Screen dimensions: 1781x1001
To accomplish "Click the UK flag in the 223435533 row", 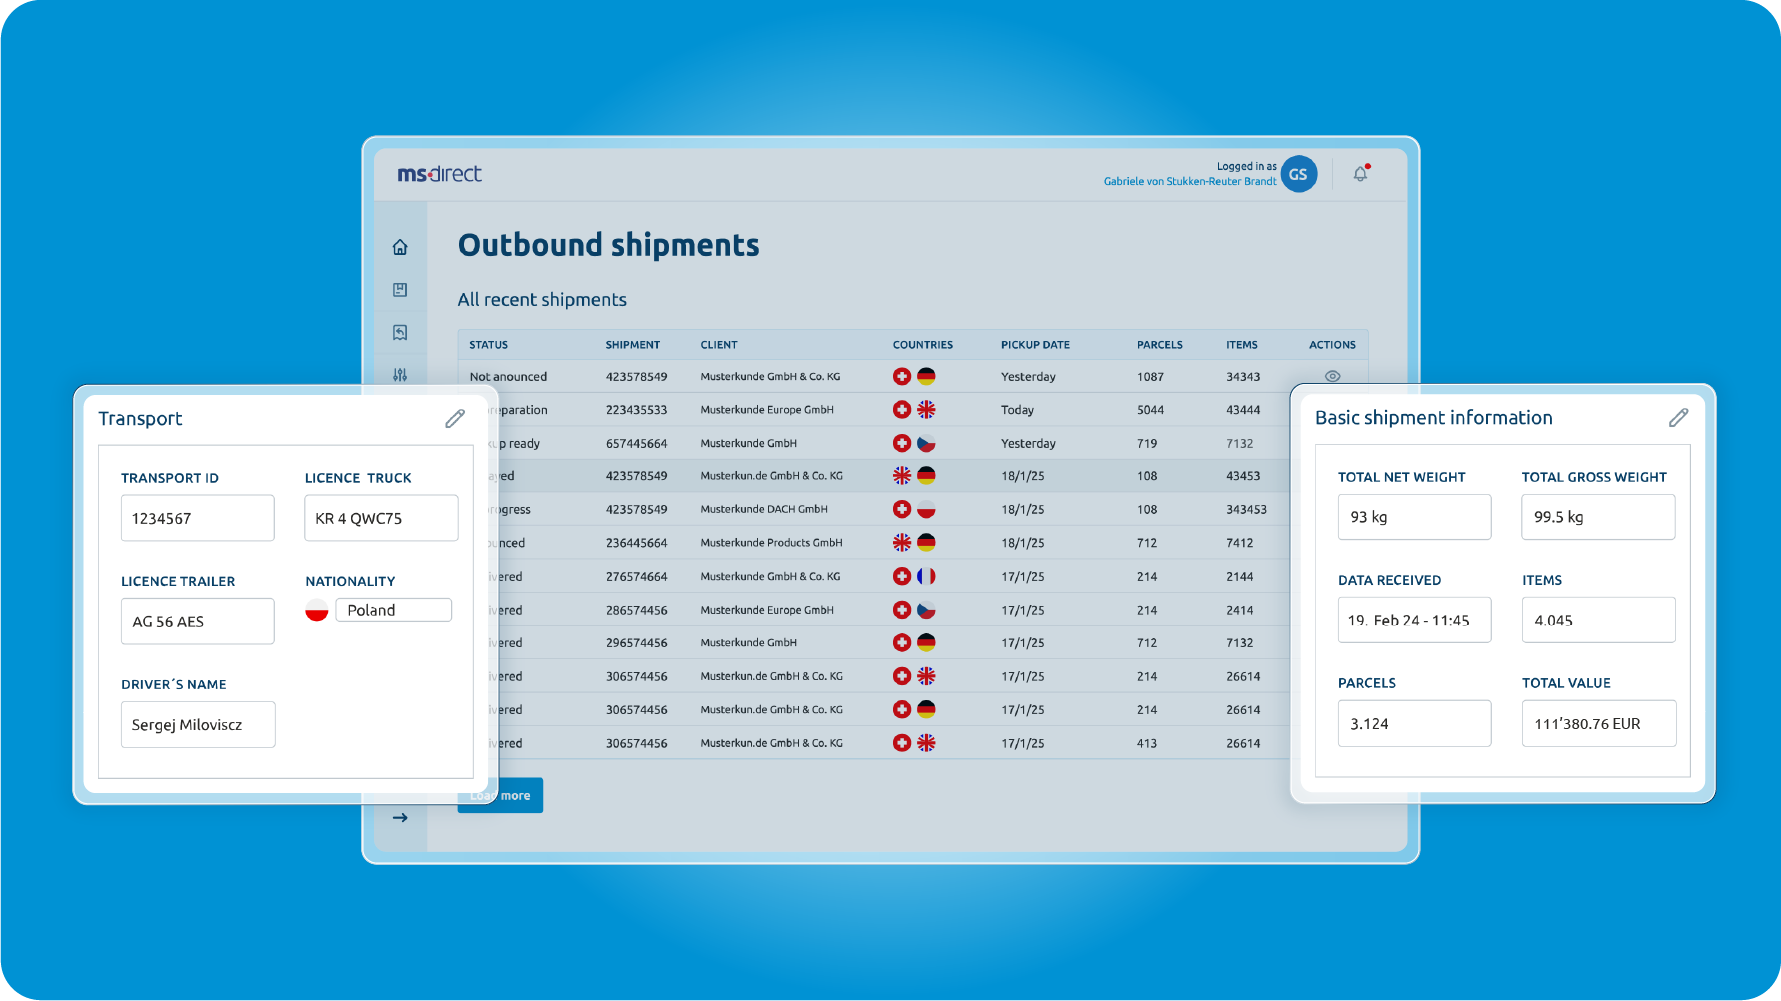I will click(x=926, y=410).
